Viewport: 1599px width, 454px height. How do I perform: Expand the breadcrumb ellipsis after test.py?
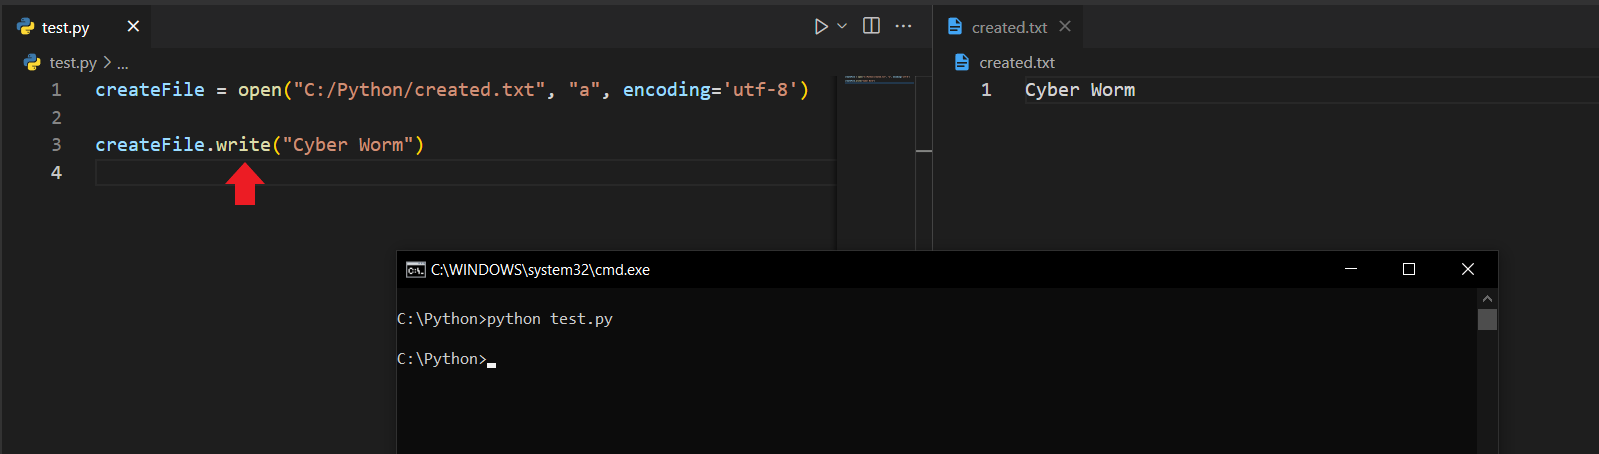[x=123, y=63]
